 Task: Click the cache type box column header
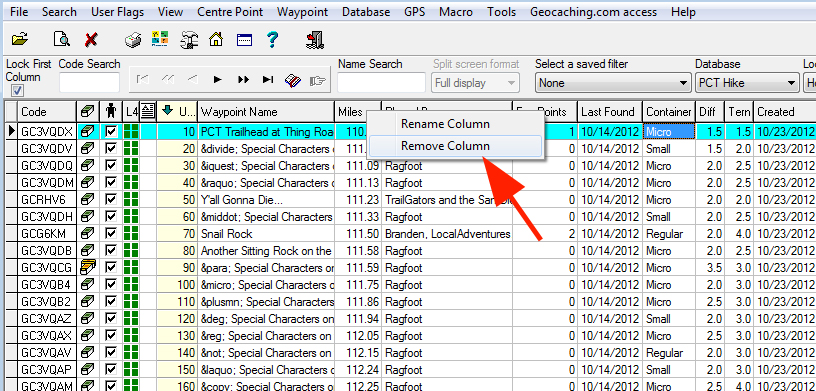[x=87, y=111]
